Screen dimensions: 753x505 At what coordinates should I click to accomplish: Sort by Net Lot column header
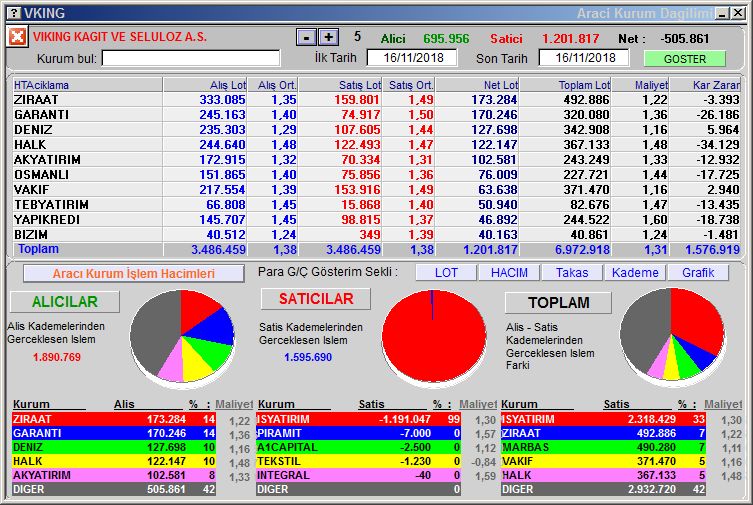click(x=478, y=85)
